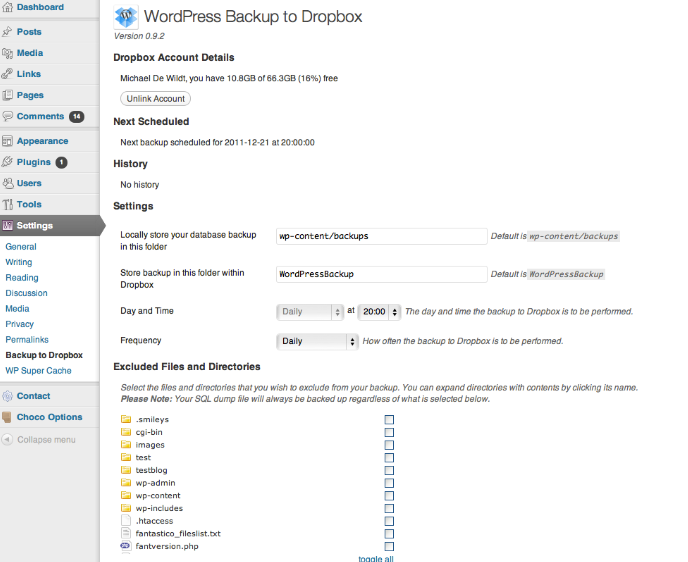This screenshot has height=562, width=688.
Task: Click the .htaccess file icon
Action: (126, 521)
